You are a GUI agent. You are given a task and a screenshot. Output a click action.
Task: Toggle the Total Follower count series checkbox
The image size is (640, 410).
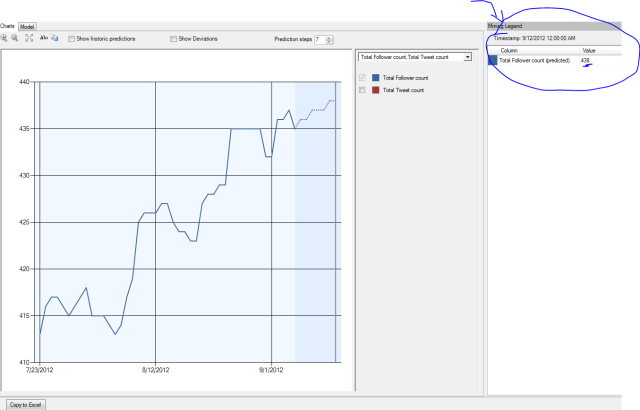pos(362,78)
